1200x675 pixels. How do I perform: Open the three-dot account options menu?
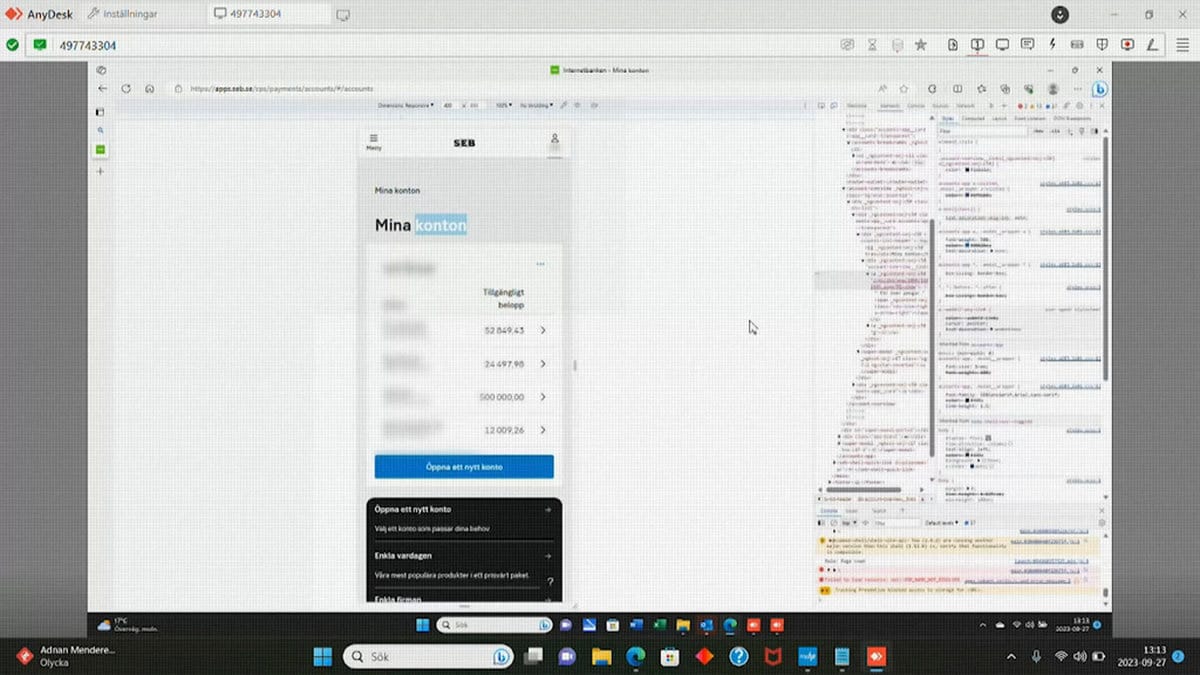click(x=540, y=264)
